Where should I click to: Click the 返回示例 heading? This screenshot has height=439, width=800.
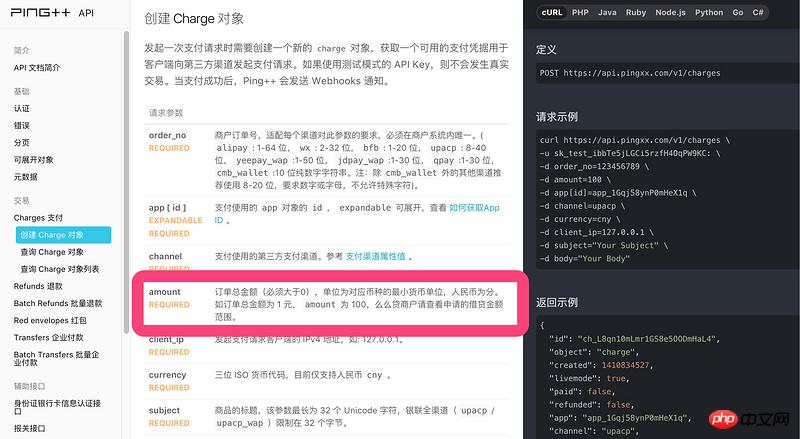point(557,303)
